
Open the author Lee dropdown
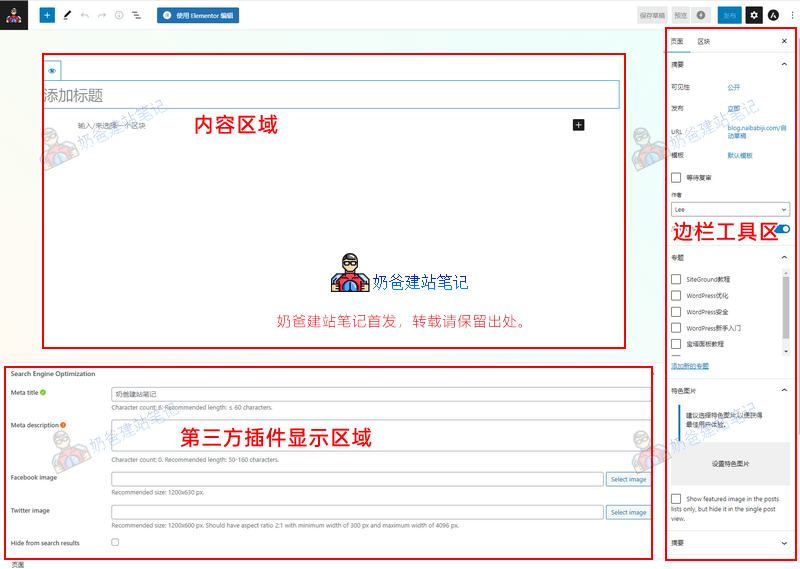[730, 209]
